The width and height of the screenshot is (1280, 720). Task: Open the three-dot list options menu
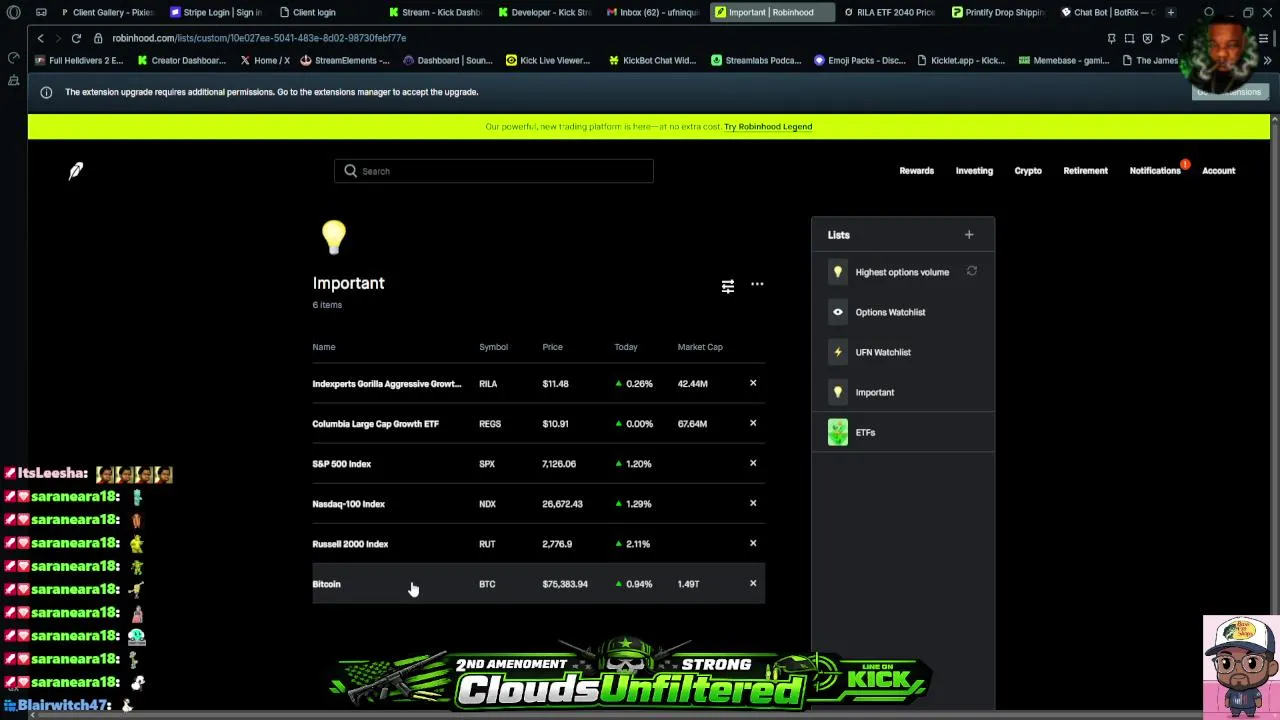[757, 284]
